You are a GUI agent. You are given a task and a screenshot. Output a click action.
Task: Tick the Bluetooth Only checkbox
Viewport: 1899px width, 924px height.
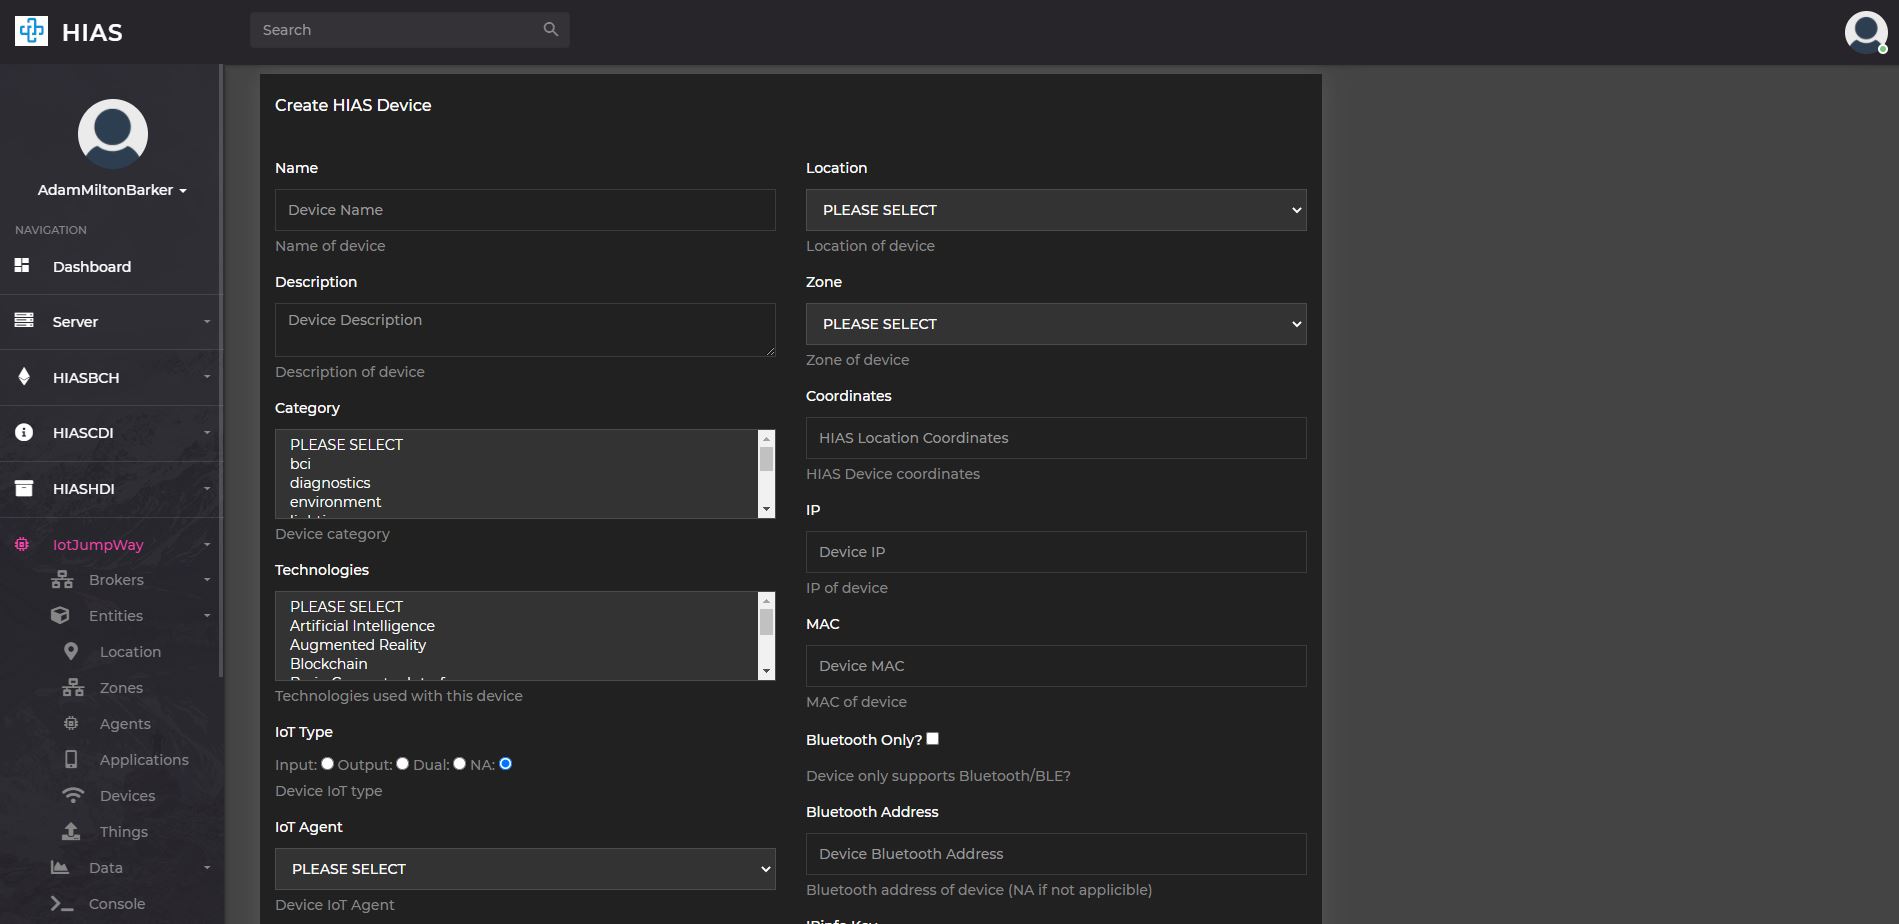(x=932, y=739)
